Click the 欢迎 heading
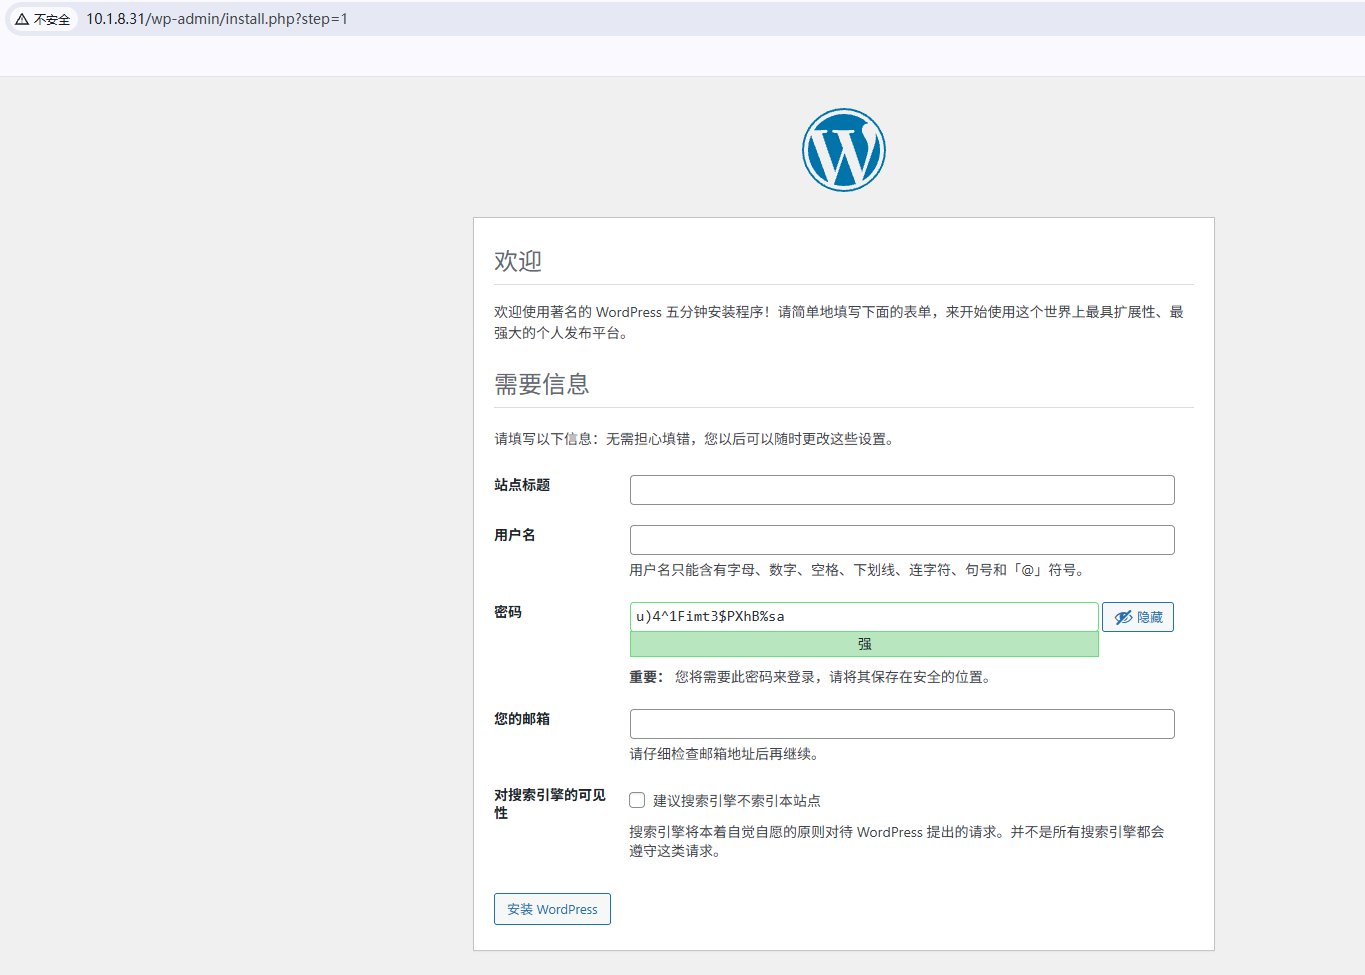The image size is (1365, 975). point(518,261)
